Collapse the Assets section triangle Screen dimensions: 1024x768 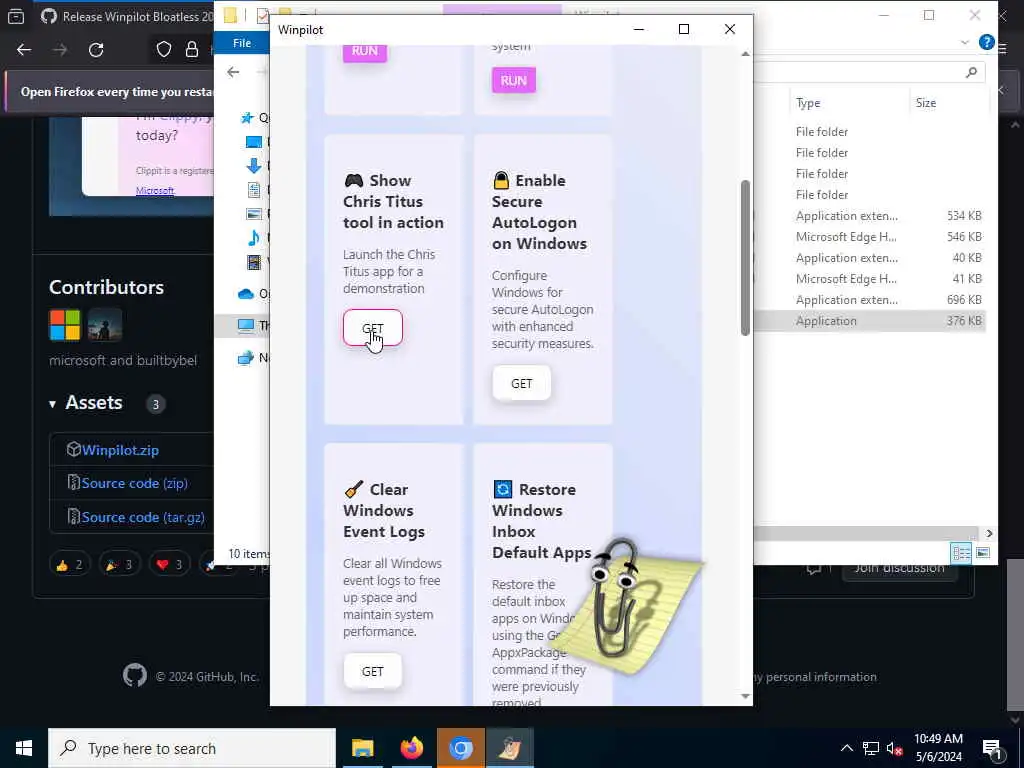point(52,404)
